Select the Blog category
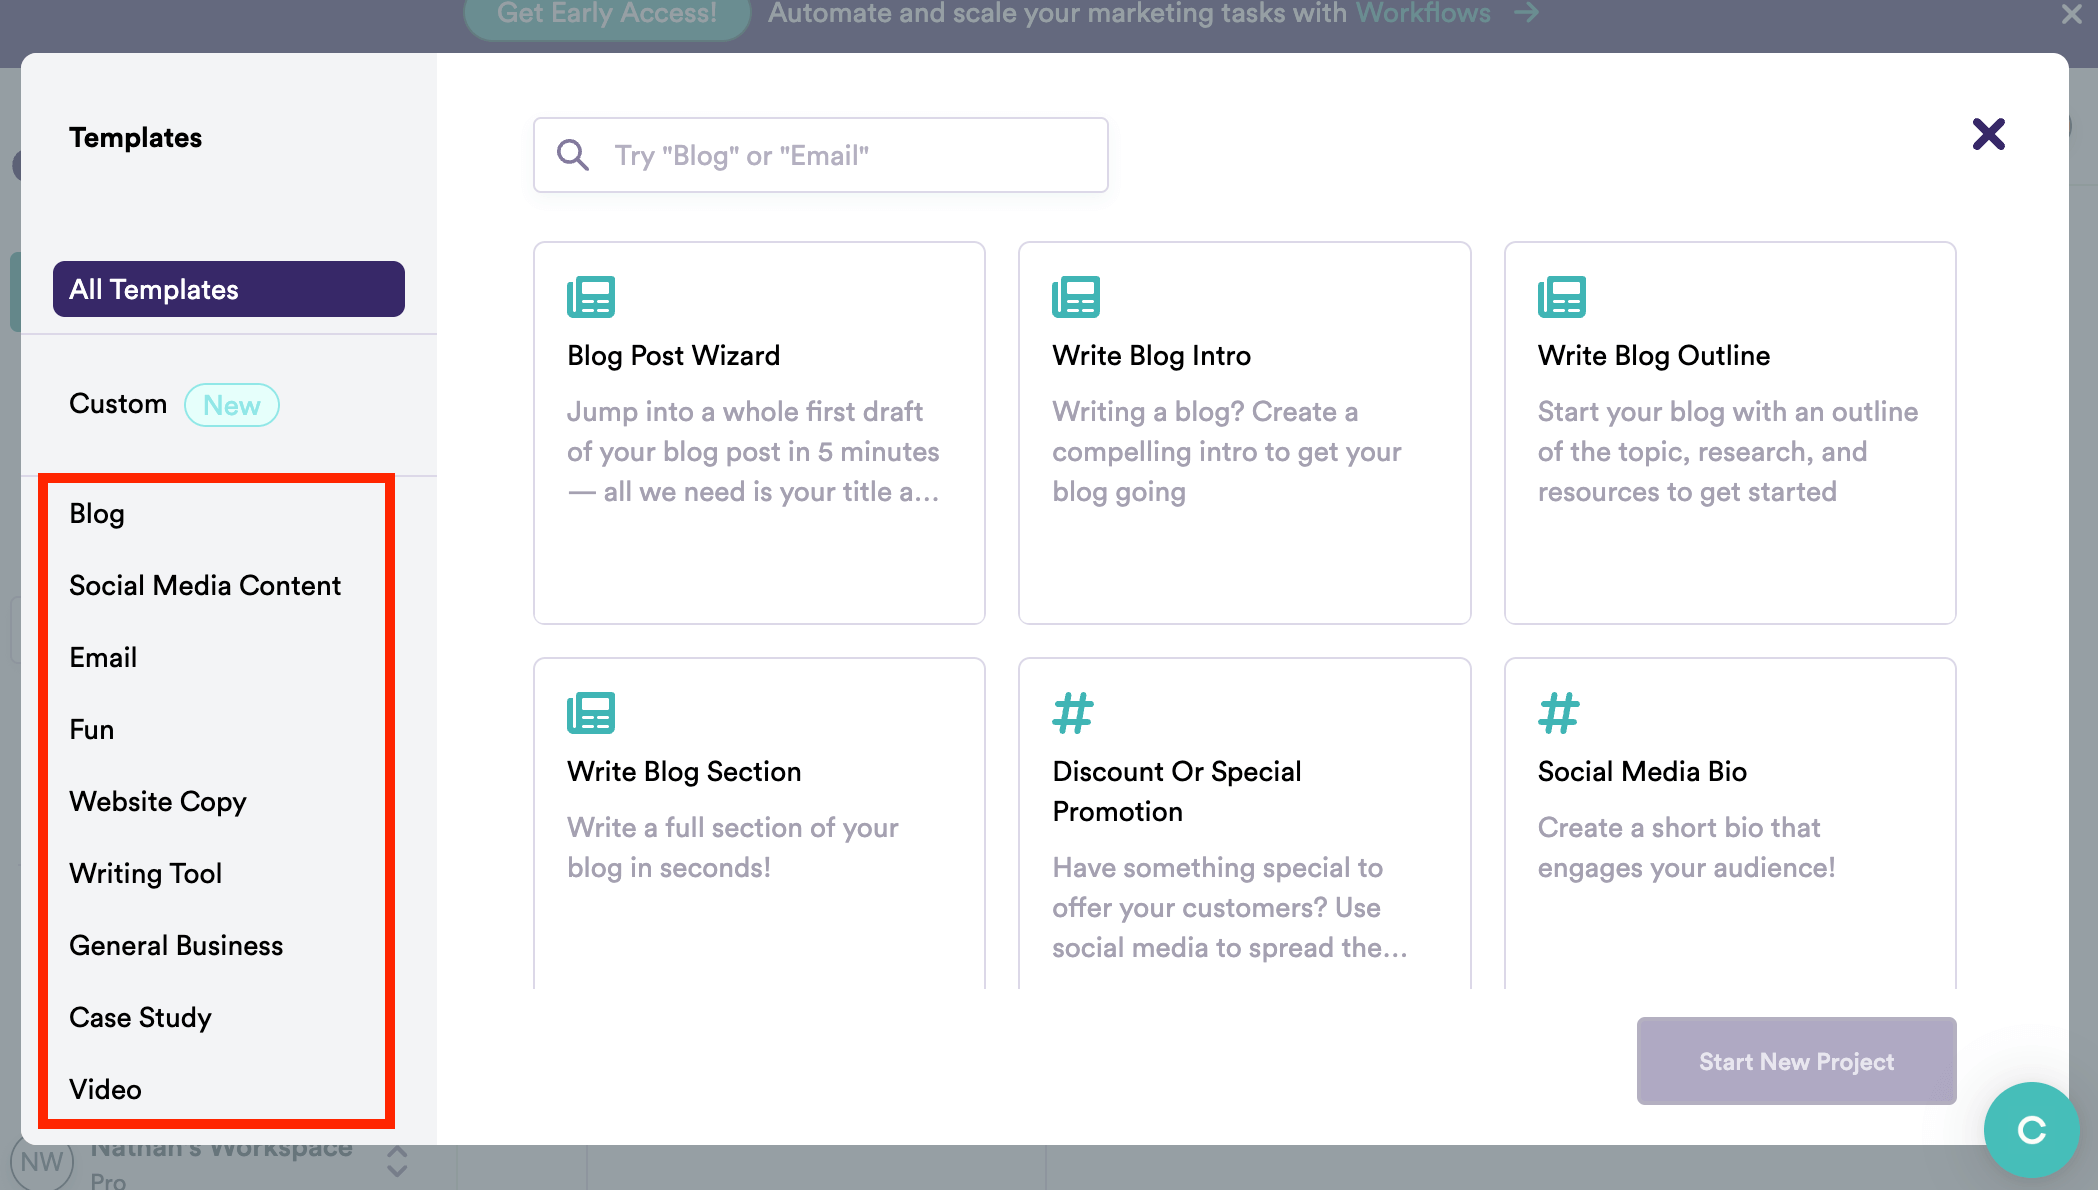This screenshot has width=2098, height=1190. pyautogui.click(x=97, y=513)
